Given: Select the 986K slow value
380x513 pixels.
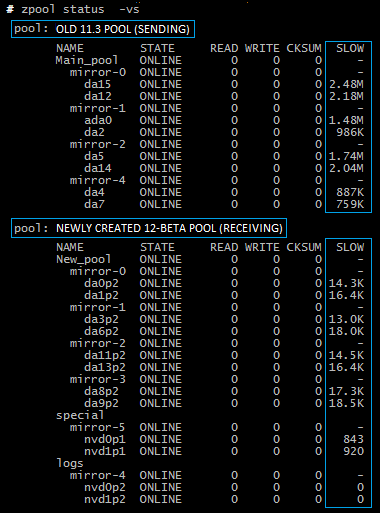Looking at the screenshot, I should pyautogui.click(x=350, y=132).
